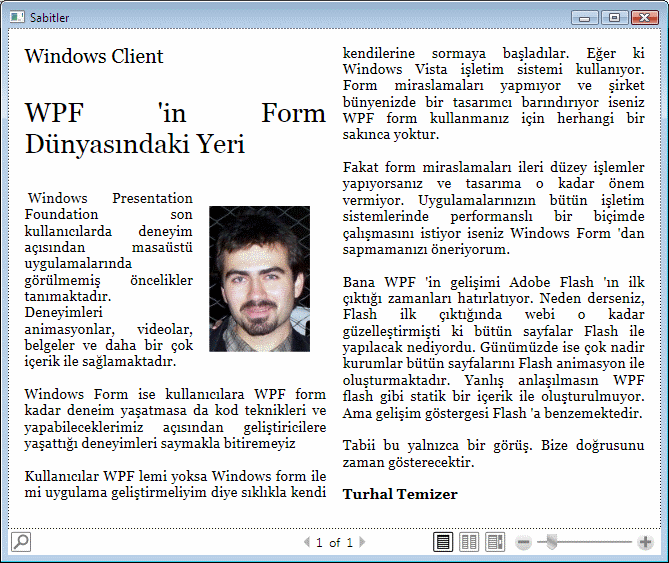Maximize the Sabitler window
Viewport: 669px width, 563px height.
click(614, 17)
